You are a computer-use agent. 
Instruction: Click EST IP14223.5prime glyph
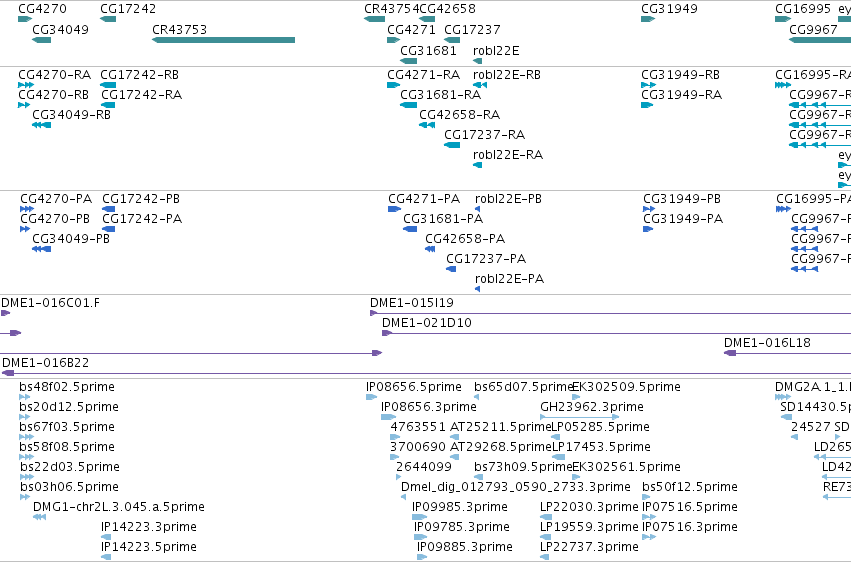tap(106, 558)
